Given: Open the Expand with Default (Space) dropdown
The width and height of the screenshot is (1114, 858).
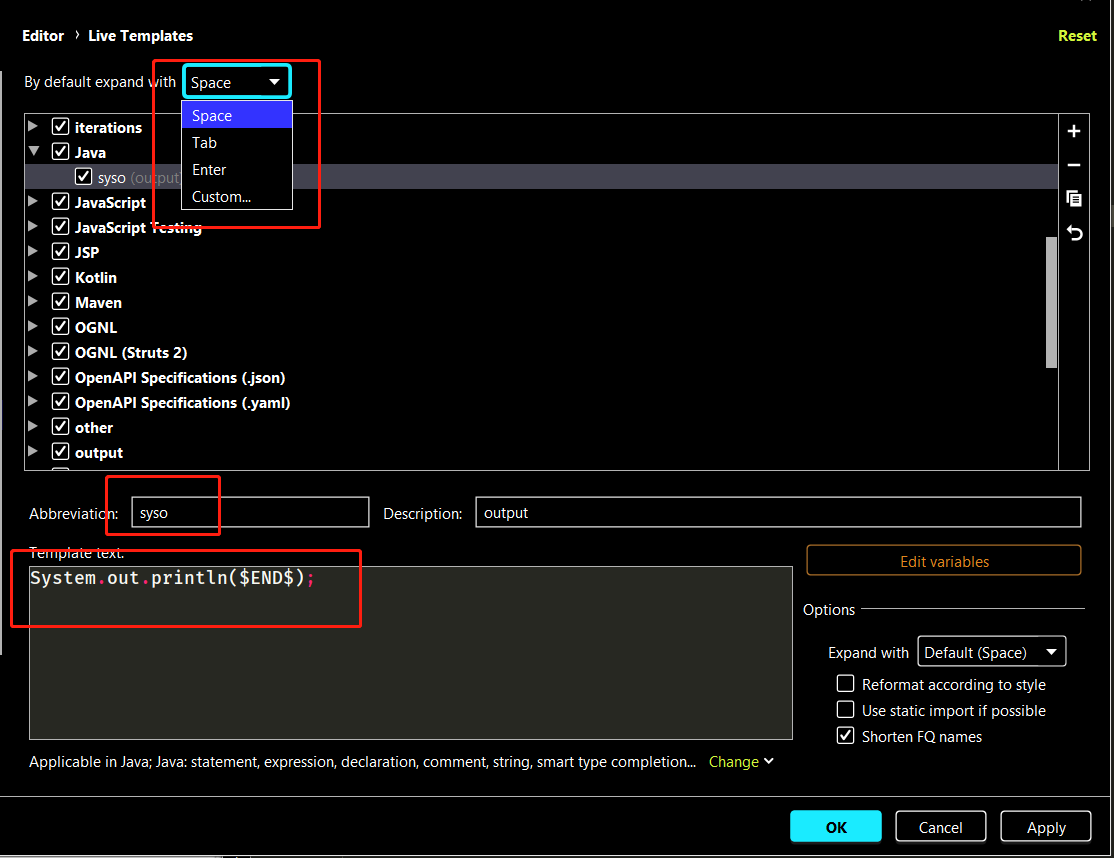Looking at the screenshot, I should point(991,652).
